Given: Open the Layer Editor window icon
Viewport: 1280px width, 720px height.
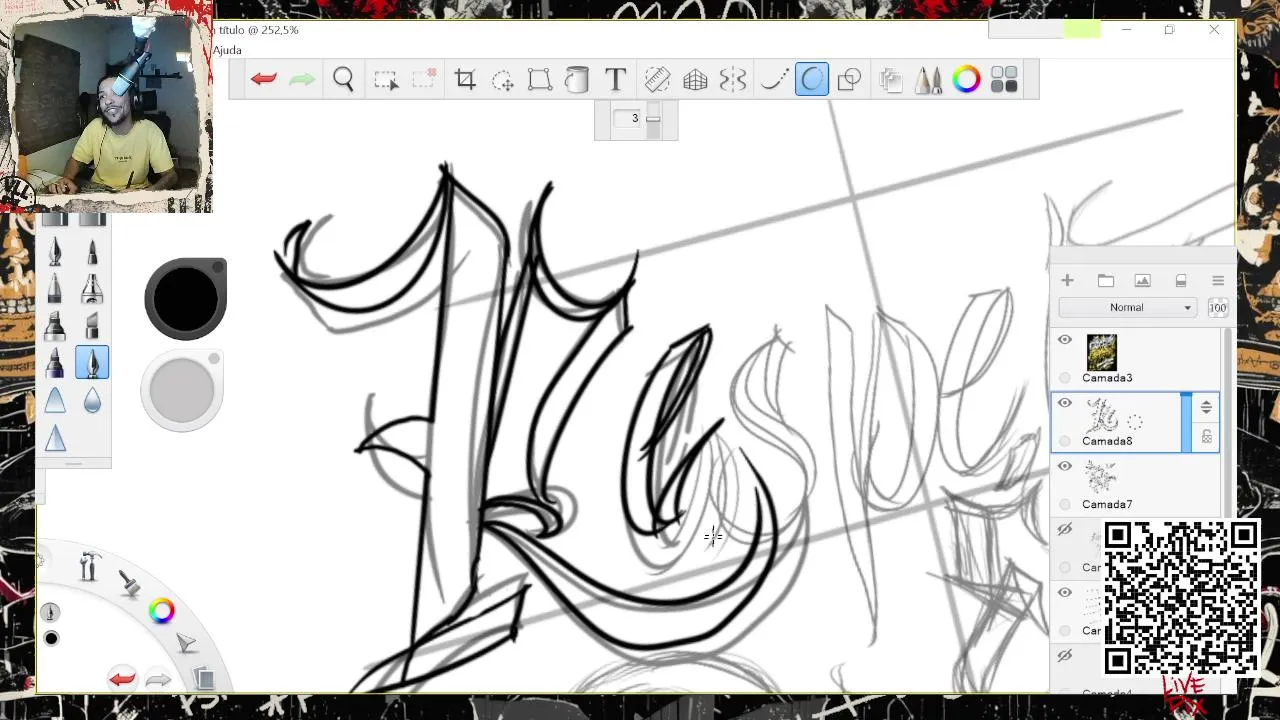Looking at the screenshot, I should point(890,80).
